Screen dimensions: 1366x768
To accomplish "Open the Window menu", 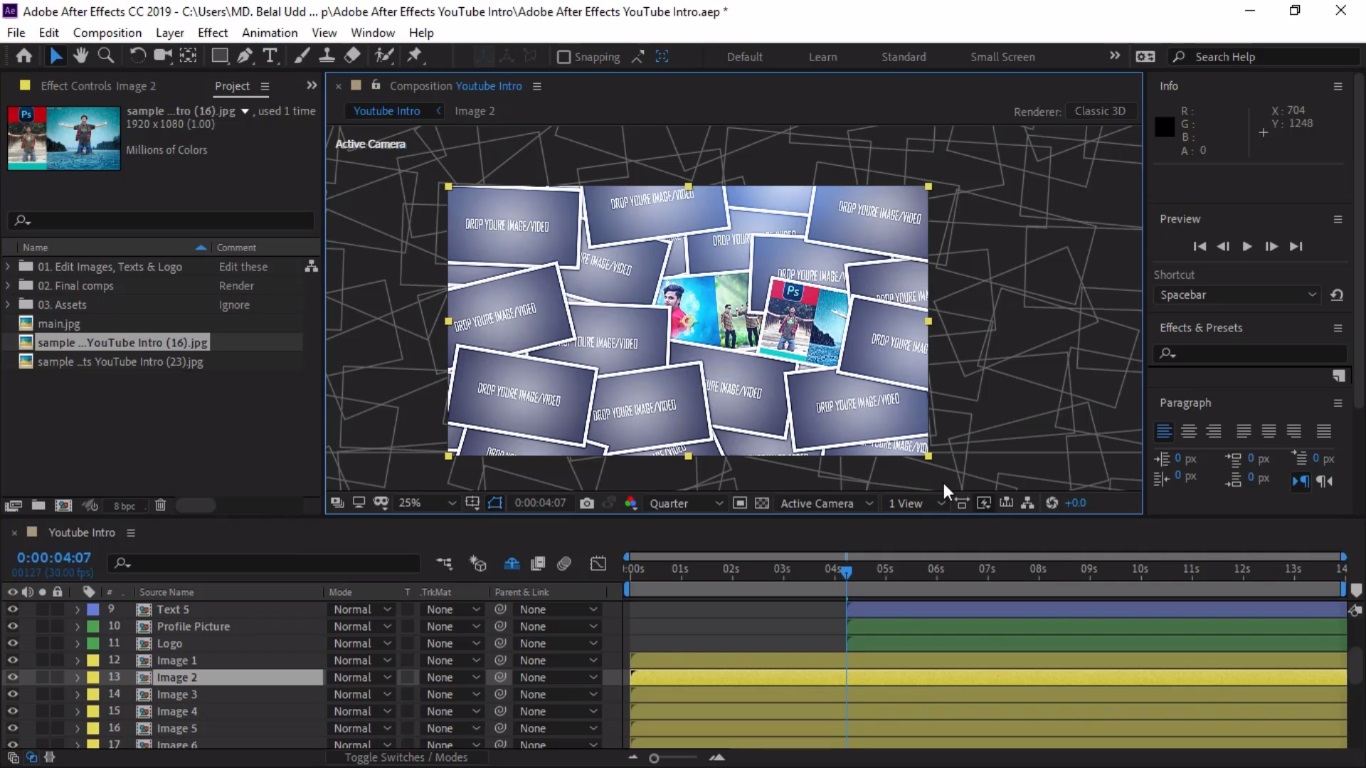I will pos(373,32).
